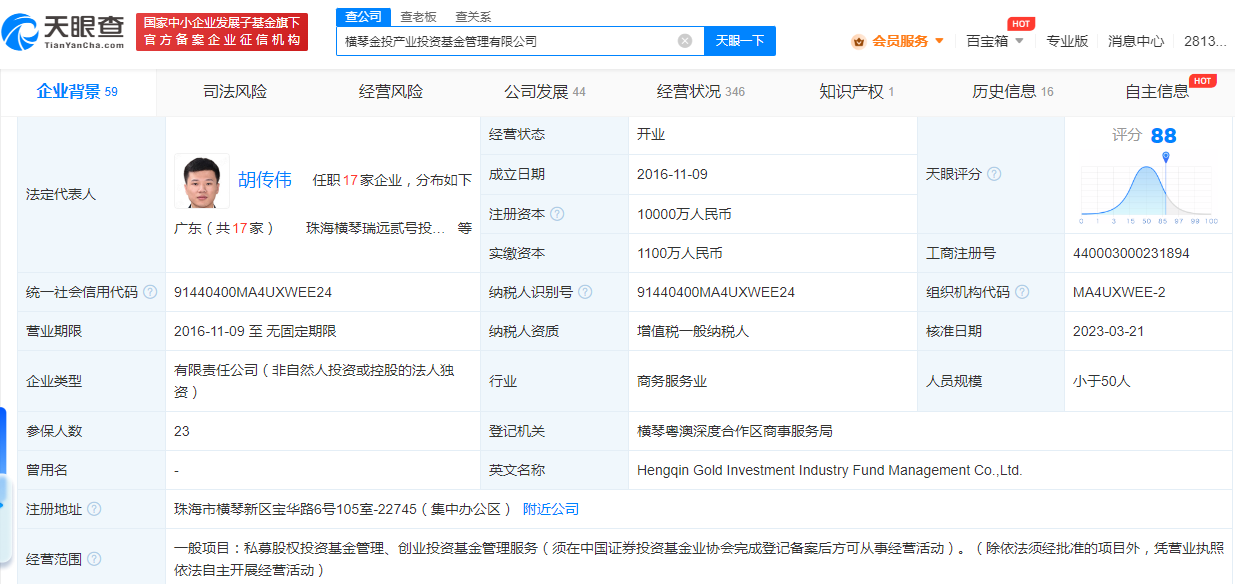The width and height of the screenshot is (1235, 584).
Task: Click the 统一社会信用代码 question mark icon
Action: 149,292
